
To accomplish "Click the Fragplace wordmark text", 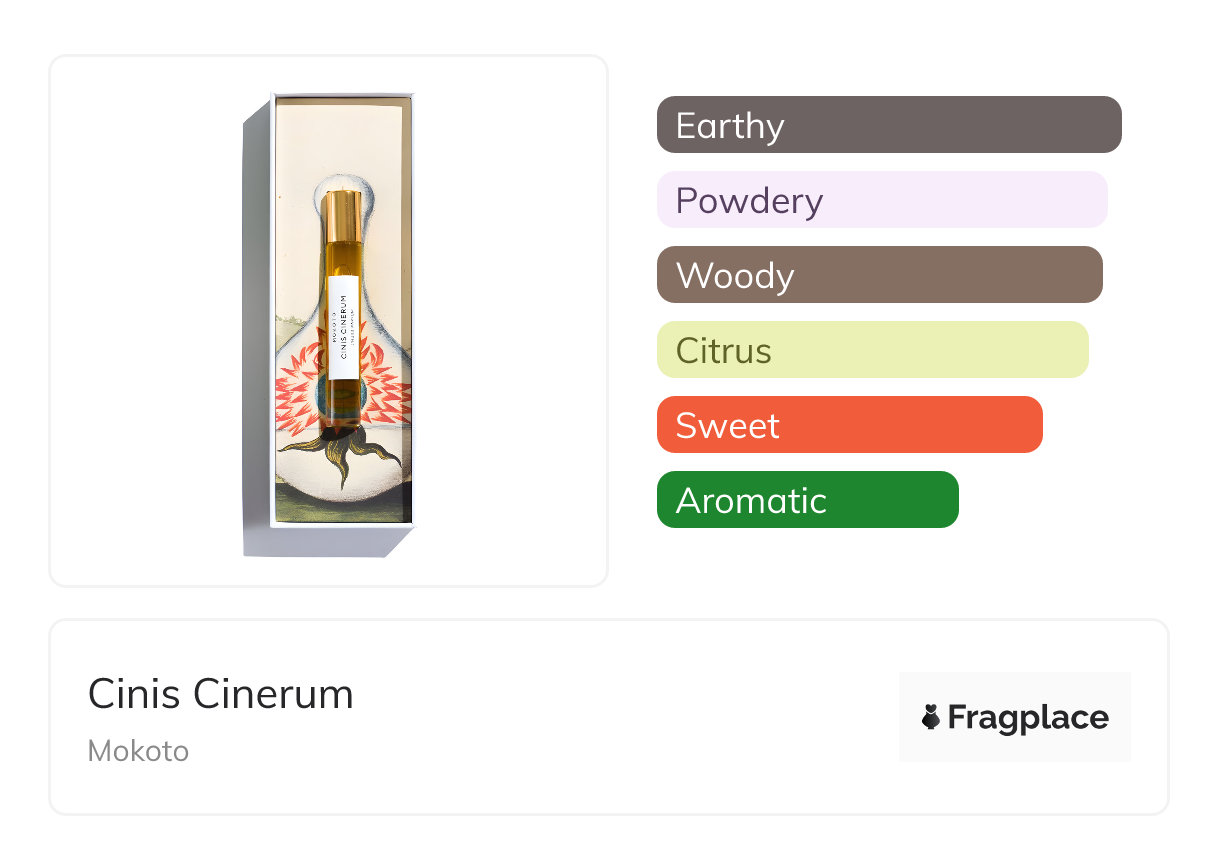I will click(1028, 717).
